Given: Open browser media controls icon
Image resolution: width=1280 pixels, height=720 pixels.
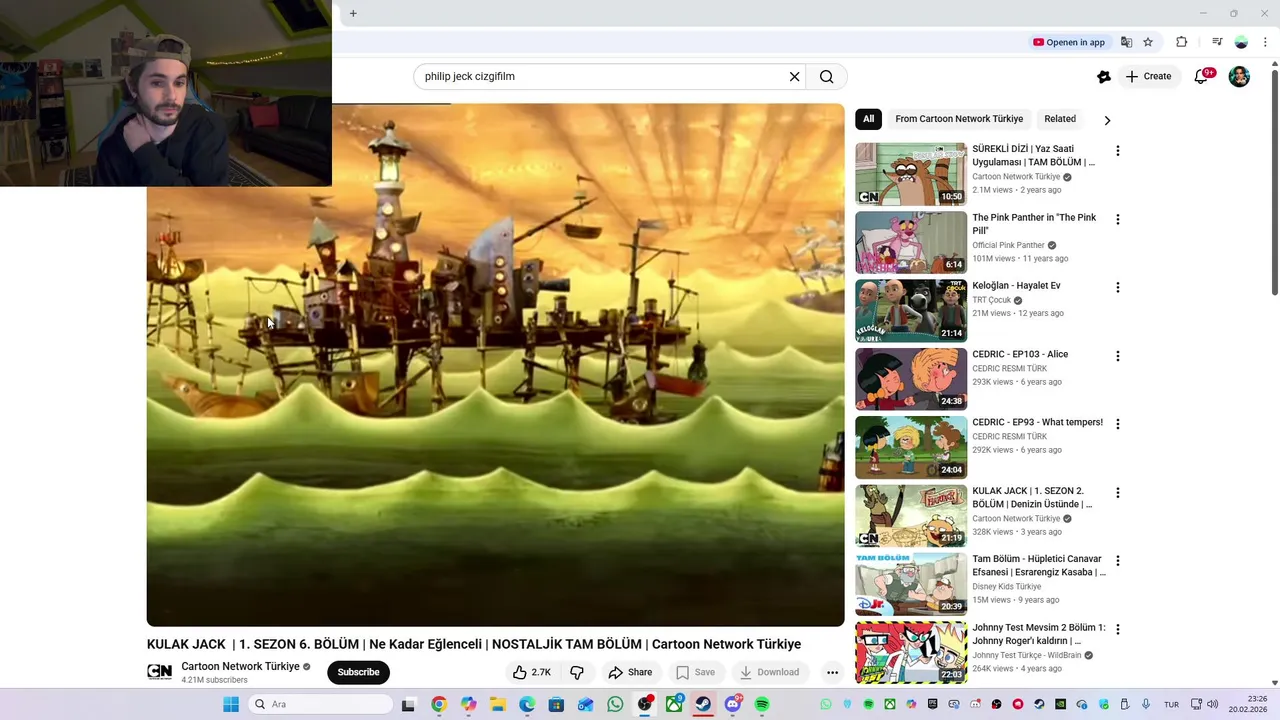Looking at the screenshot, I should click(x=1217, y=42).
